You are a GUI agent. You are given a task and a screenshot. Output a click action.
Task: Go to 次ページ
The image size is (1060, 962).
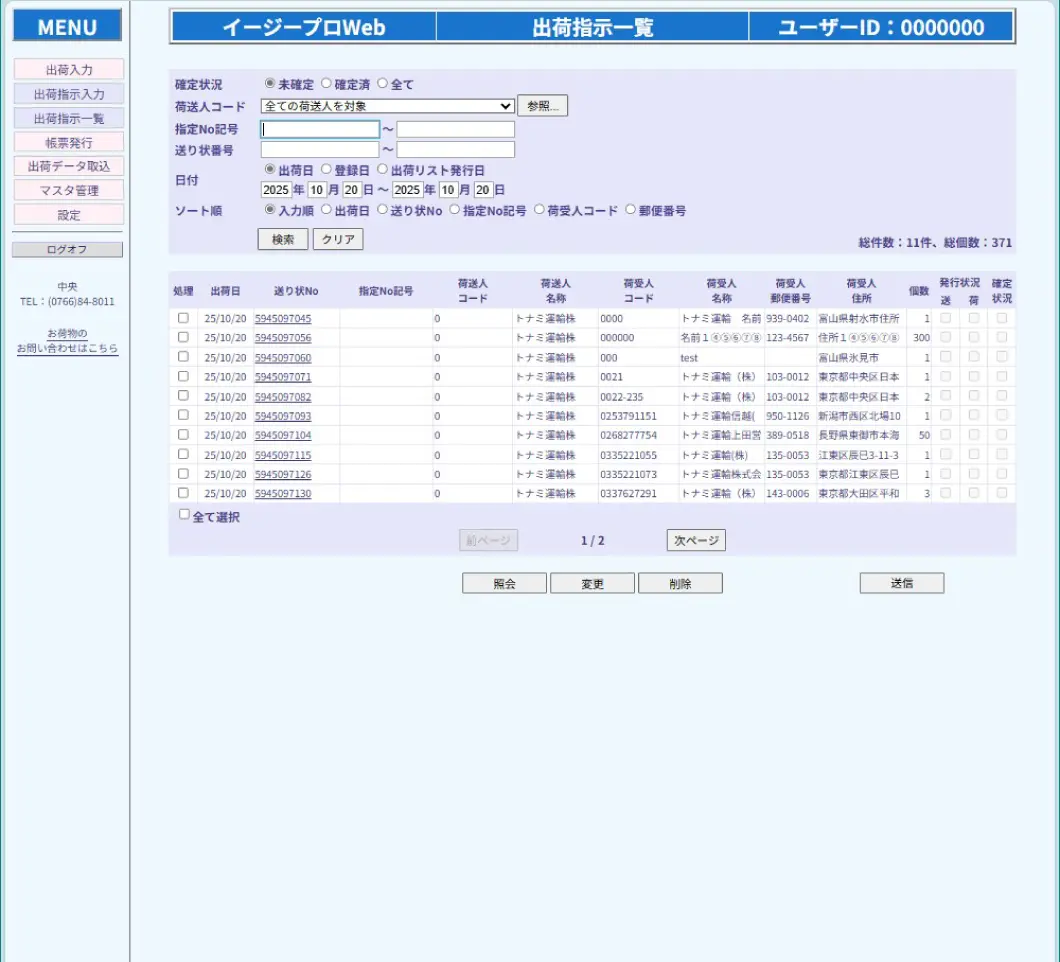tap(696, 541)
